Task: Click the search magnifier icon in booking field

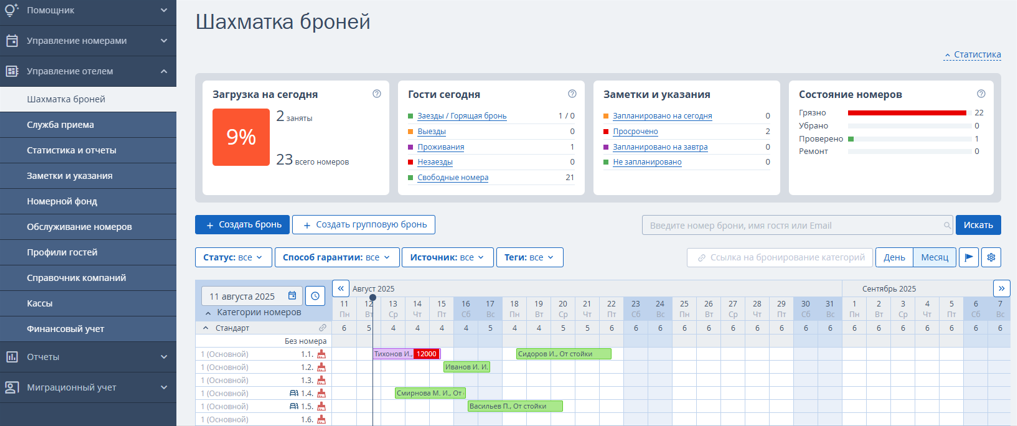Action: pyautogui.click(x=947, y=226)
